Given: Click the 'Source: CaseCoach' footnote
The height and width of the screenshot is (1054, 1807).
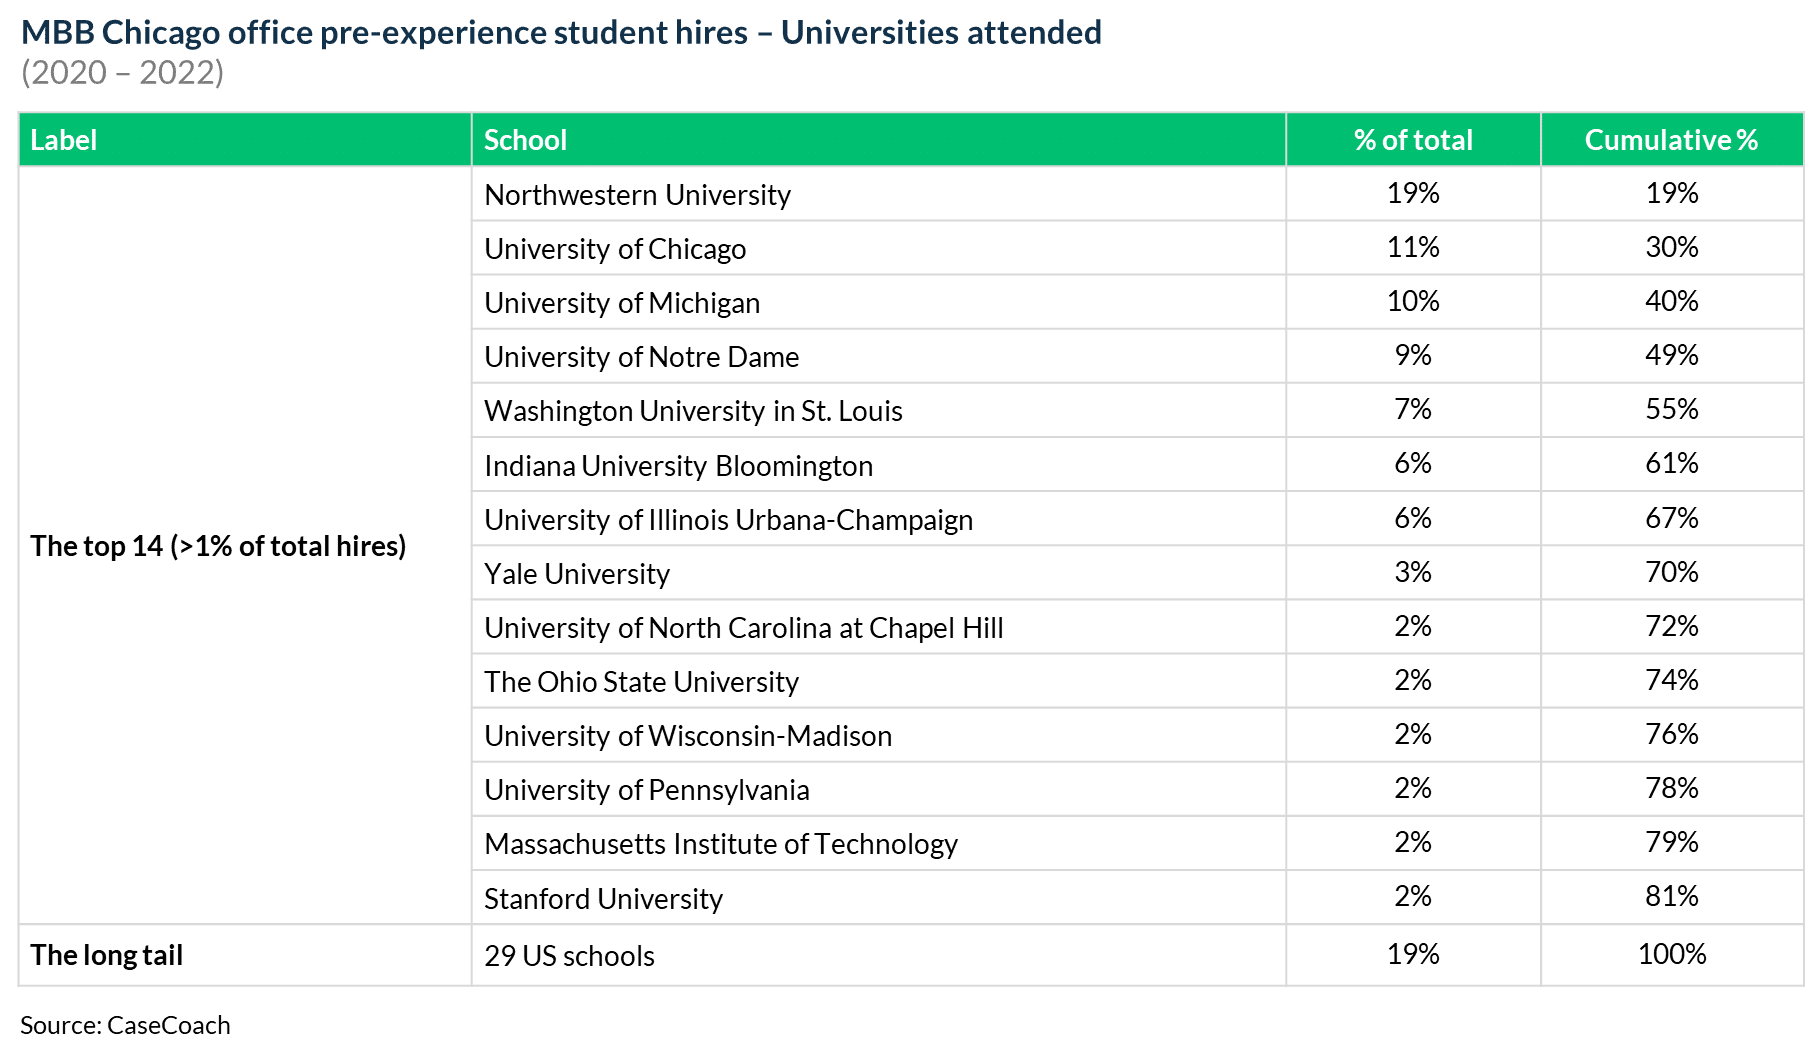Looking at the screenshot, I should (x=125, y=1025).
